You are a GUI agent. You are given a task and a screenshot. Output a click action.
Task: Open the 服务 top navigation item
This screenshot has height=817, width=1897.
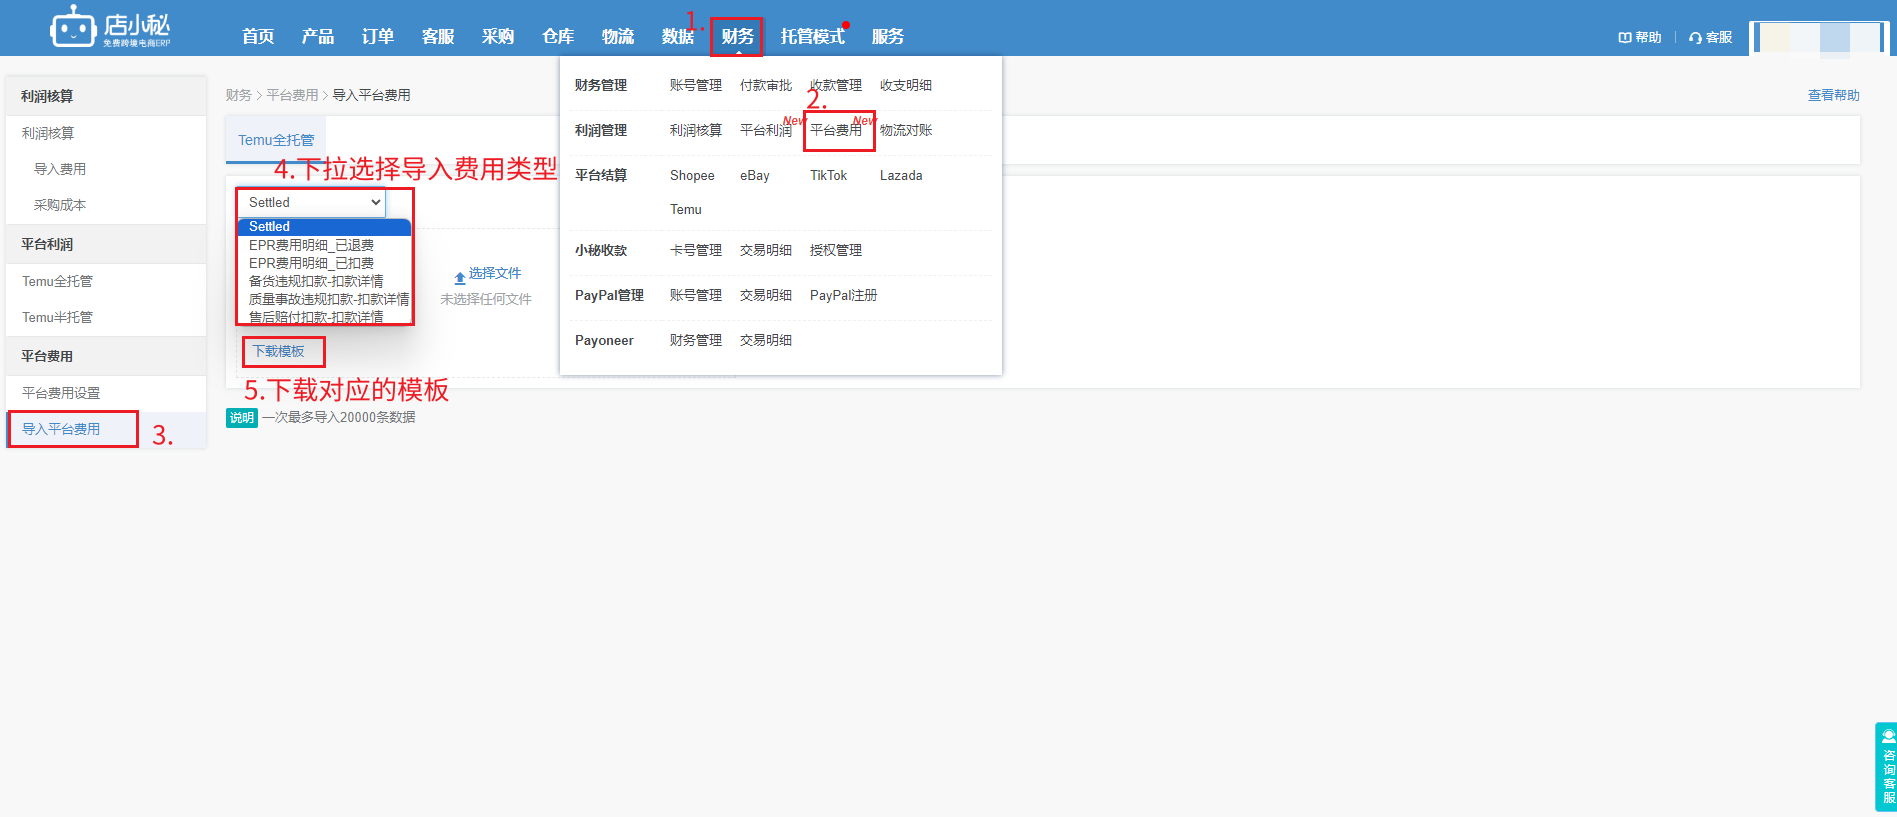[888, 36]
